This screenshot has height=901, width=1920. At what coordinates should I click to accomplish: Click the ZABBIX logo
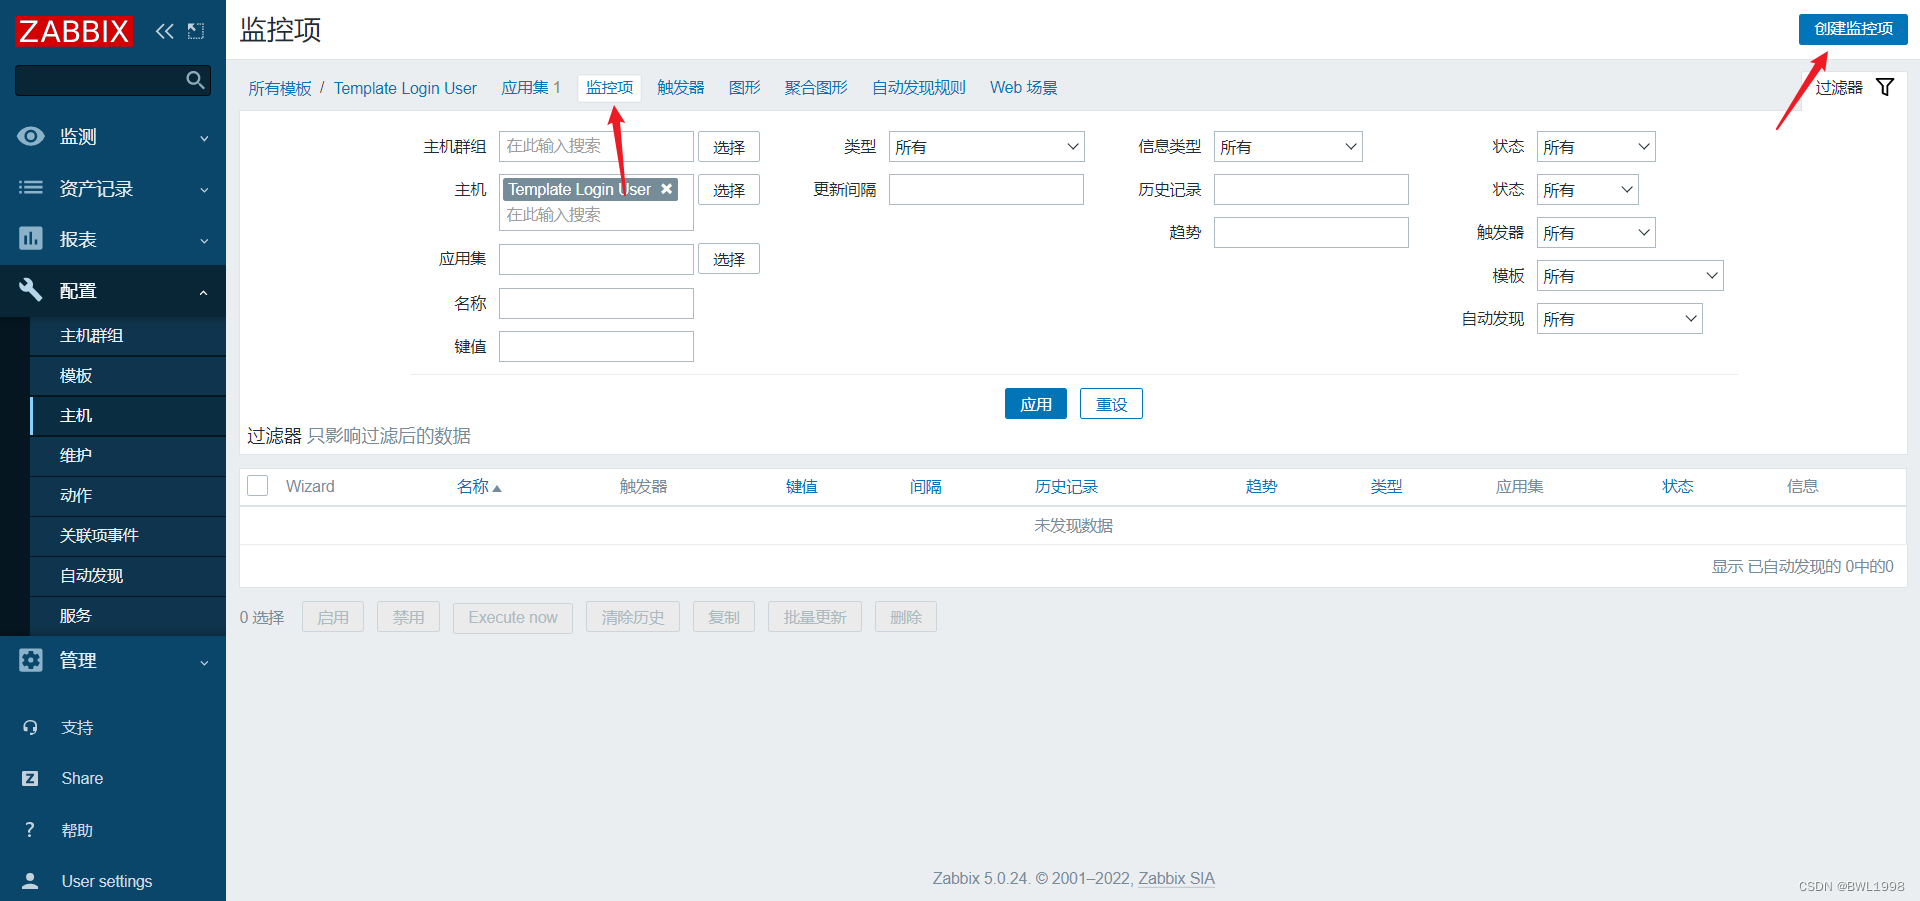click(74, 31)
